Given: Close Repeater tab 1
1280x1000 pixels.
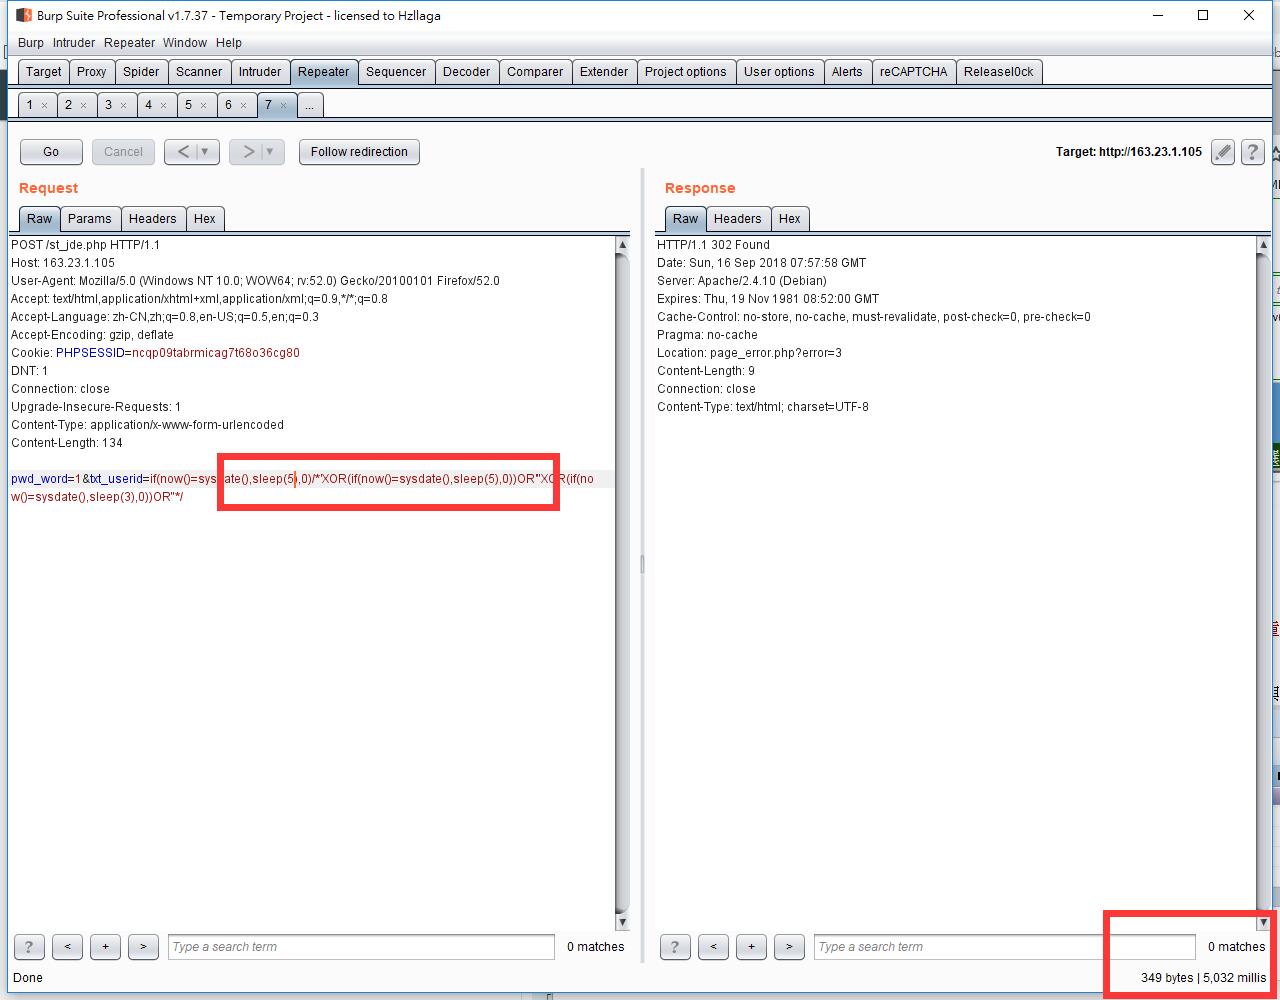Looking at the screenshot, I should click(44, 105).
